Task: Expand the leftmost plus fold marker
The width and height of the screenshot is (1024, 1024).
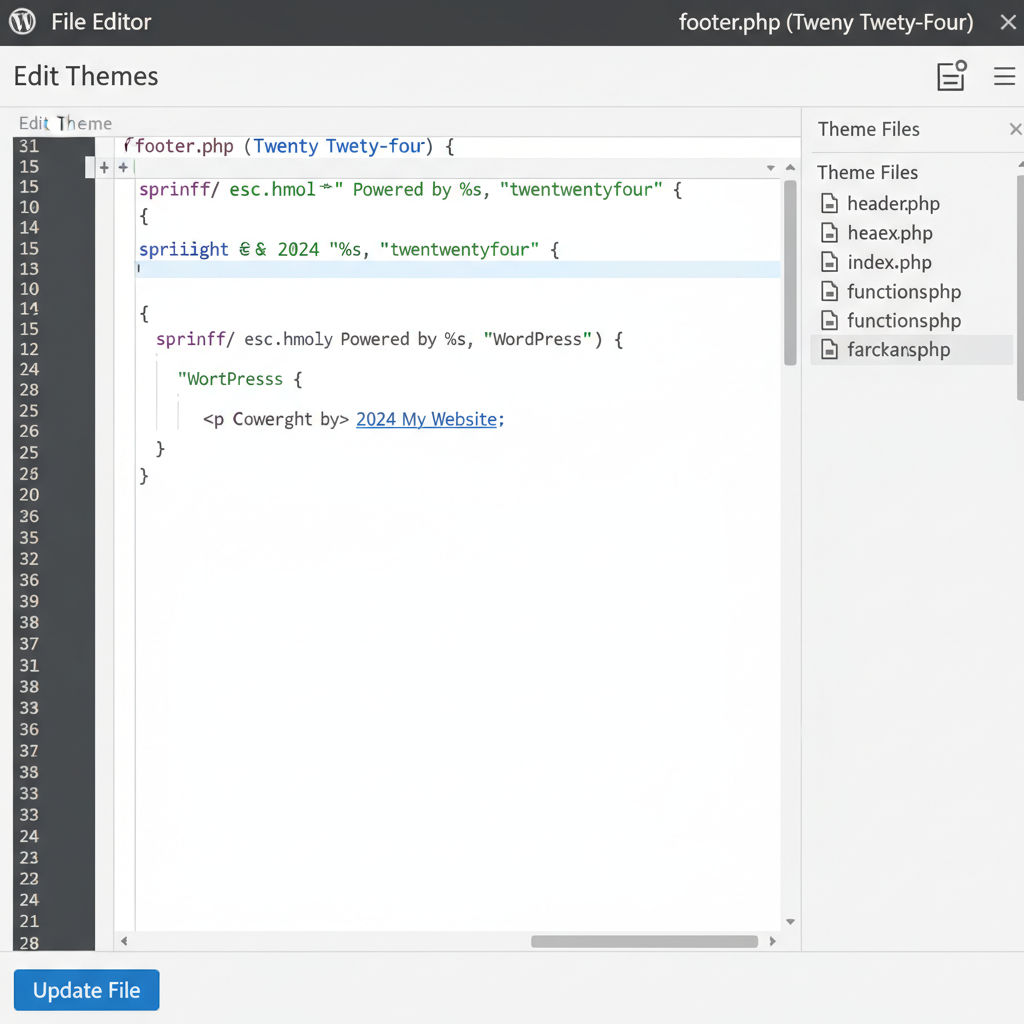Action: click(x=104, y=168)
